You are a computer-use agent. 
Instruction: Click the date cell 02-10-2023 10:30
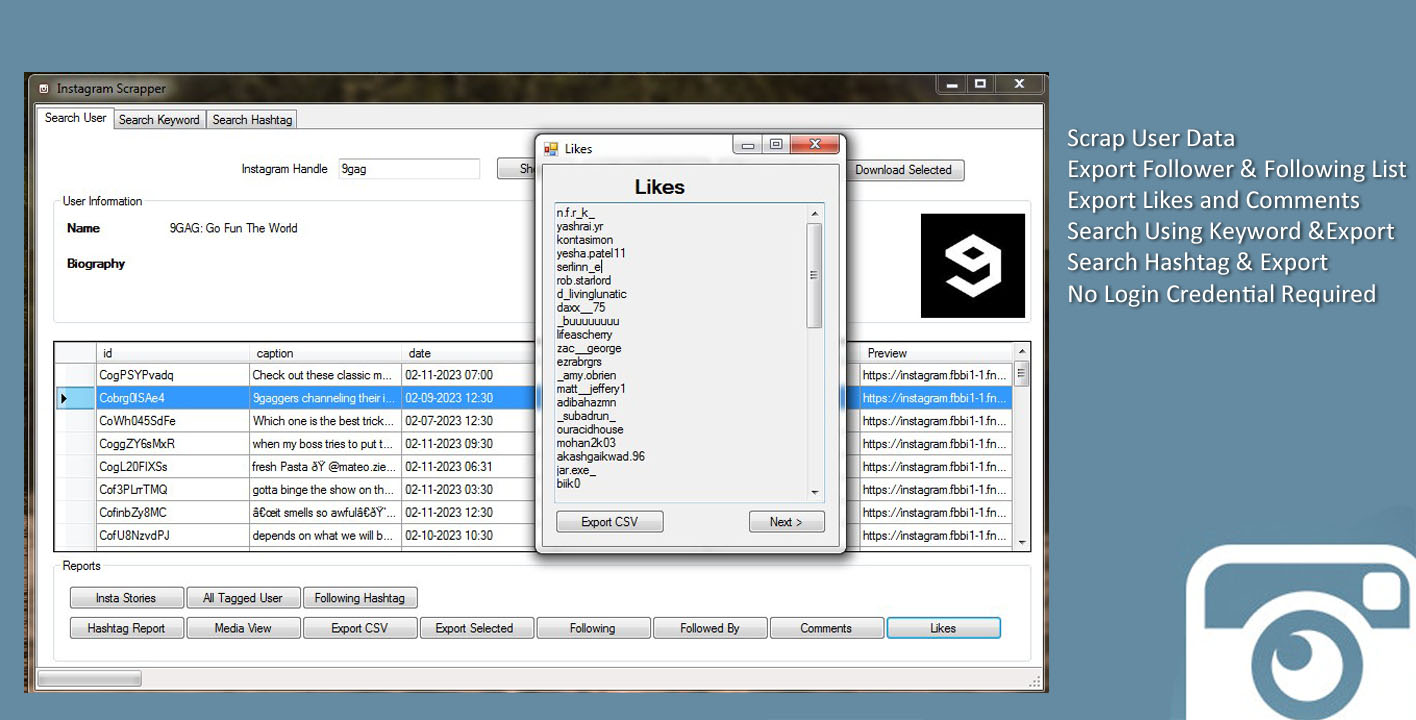[x=450, y=536]
